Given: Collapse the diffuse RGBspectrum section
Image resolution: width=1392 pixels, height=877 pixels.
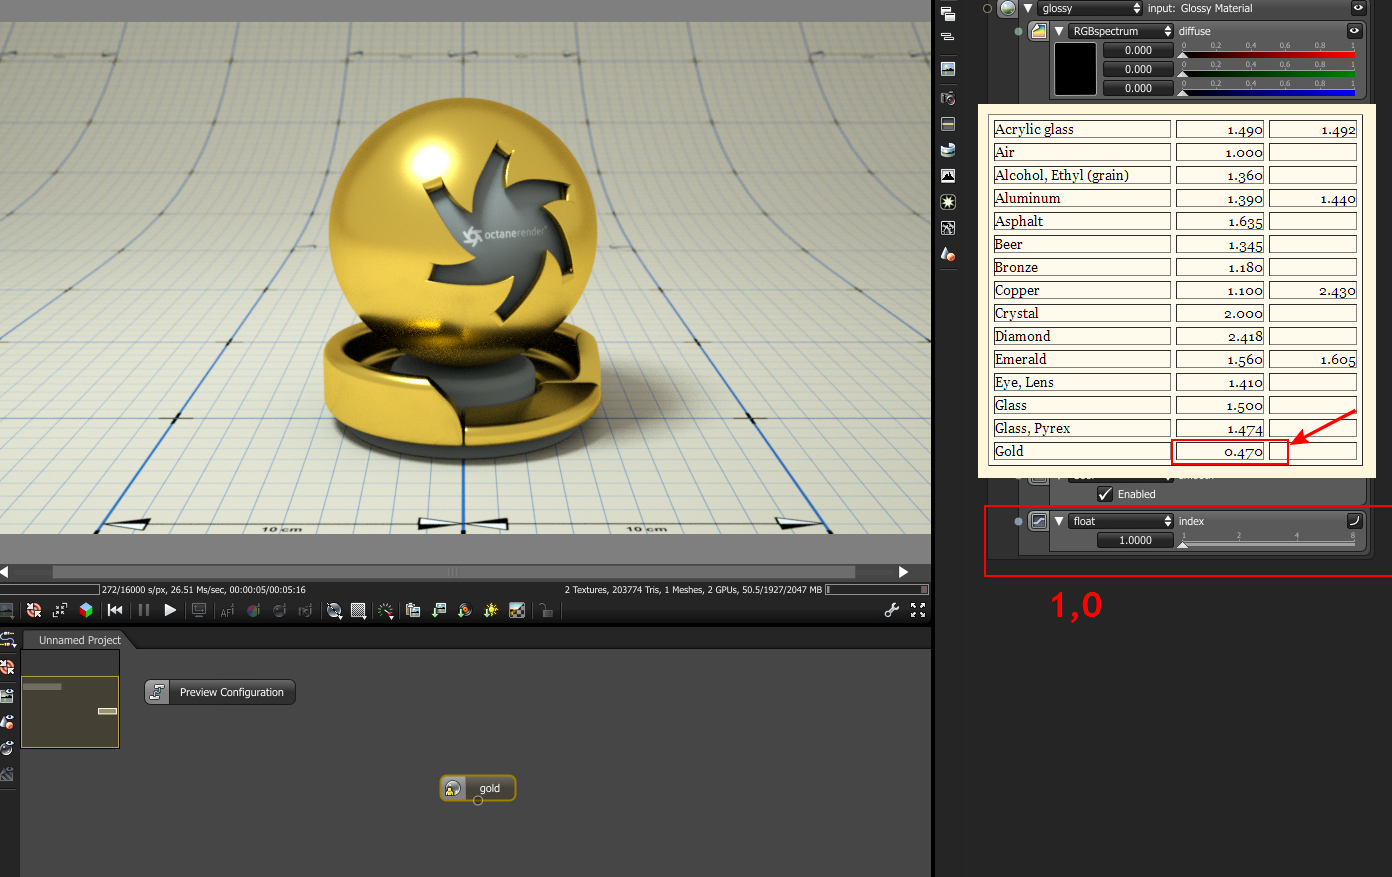Looking at the screenshot, I should [x=1058, y=31].
